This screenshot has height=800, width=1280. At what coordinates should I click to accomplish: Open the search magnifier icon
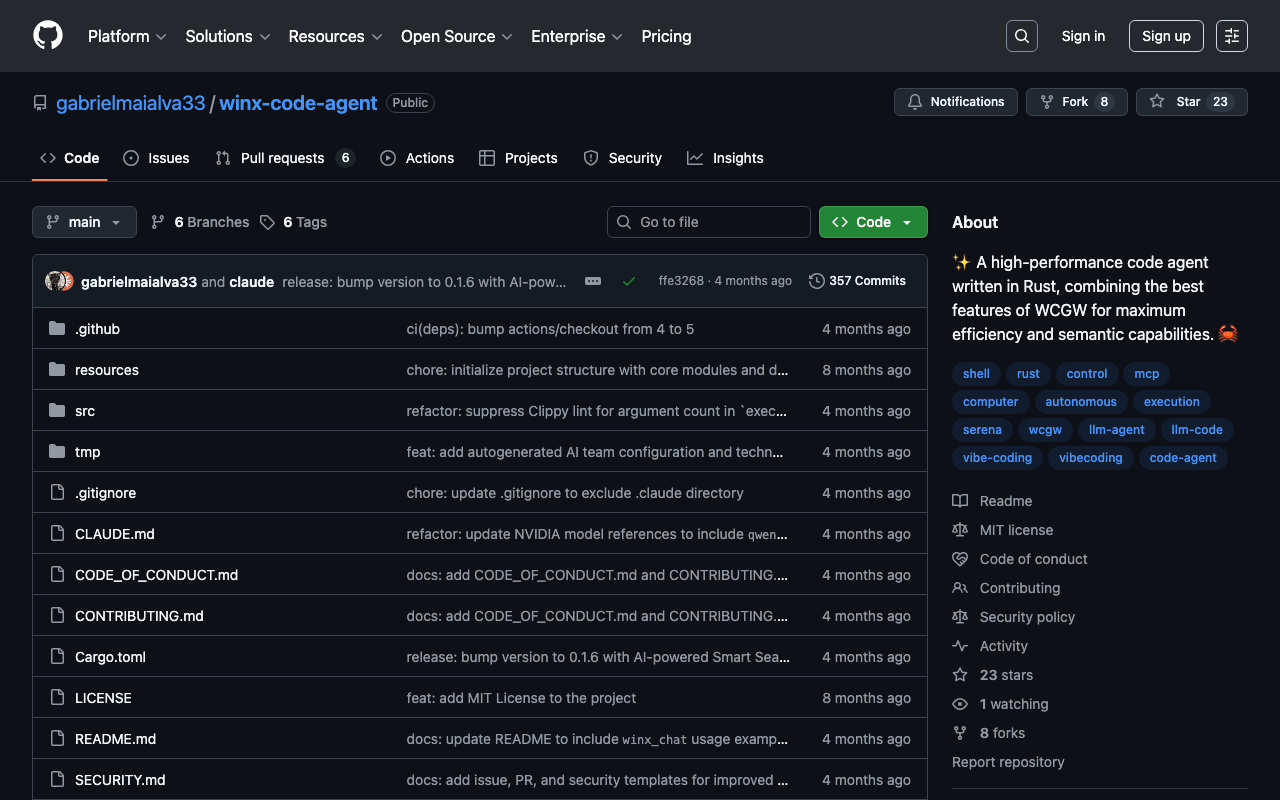pos(1021,36)
